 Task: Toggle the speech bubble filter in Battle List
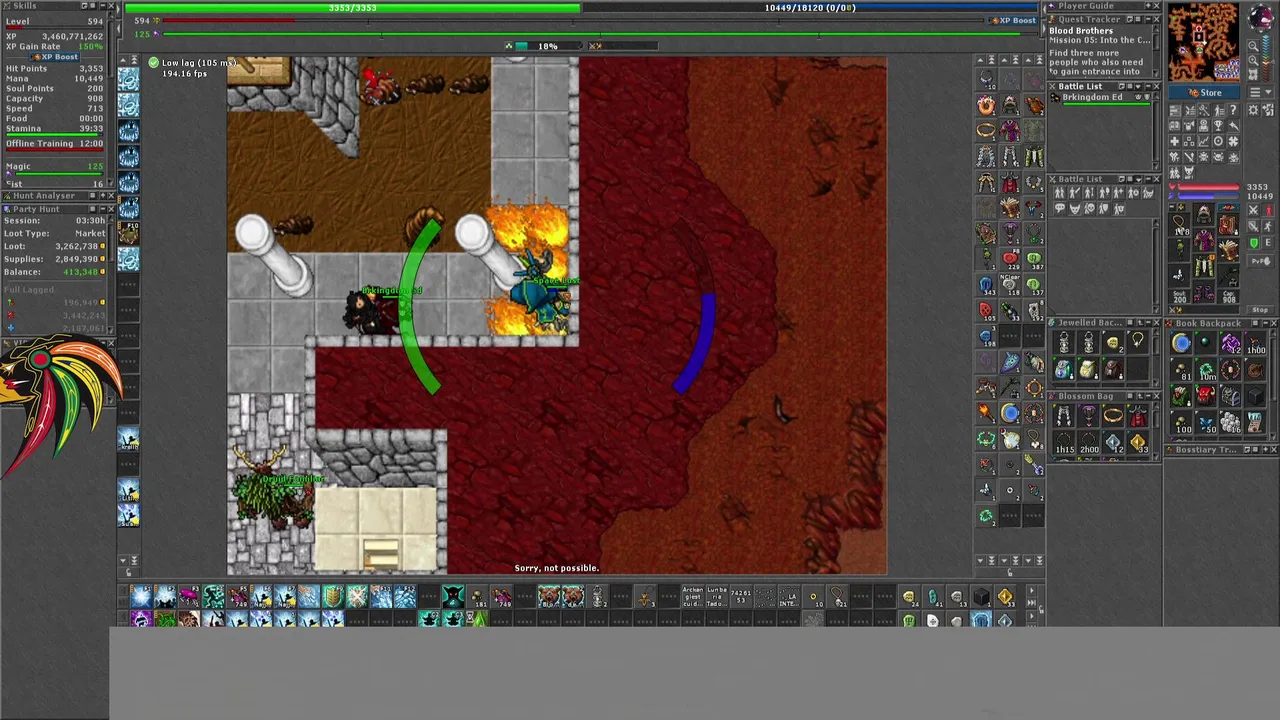point(1060,208)
